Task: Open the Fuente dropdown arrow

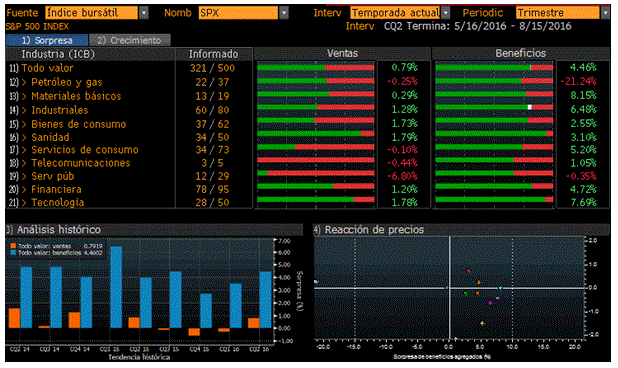Action: coord(144,13)
